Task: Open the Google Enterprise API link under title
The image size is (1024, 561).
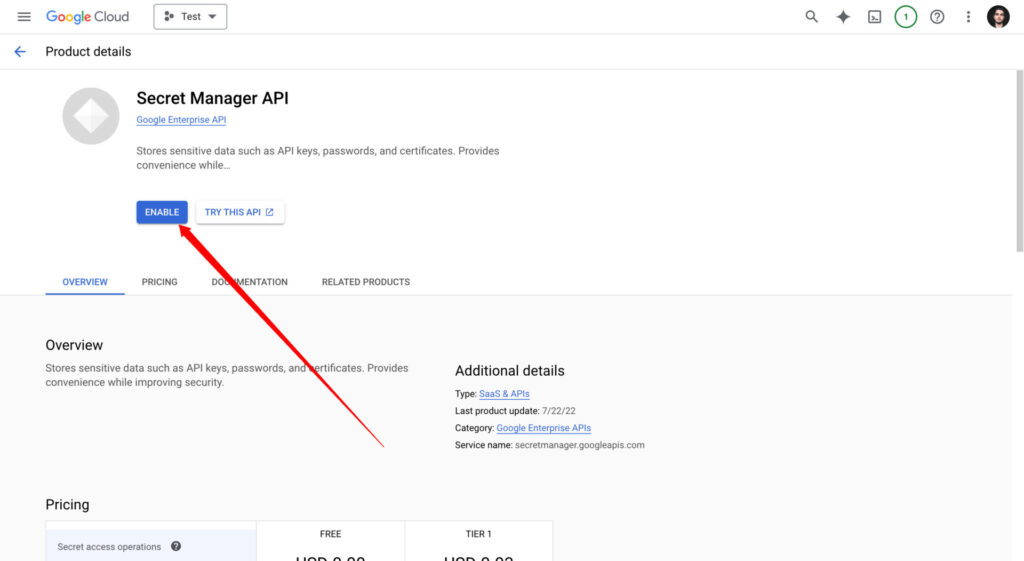Action: coord(181,120)
